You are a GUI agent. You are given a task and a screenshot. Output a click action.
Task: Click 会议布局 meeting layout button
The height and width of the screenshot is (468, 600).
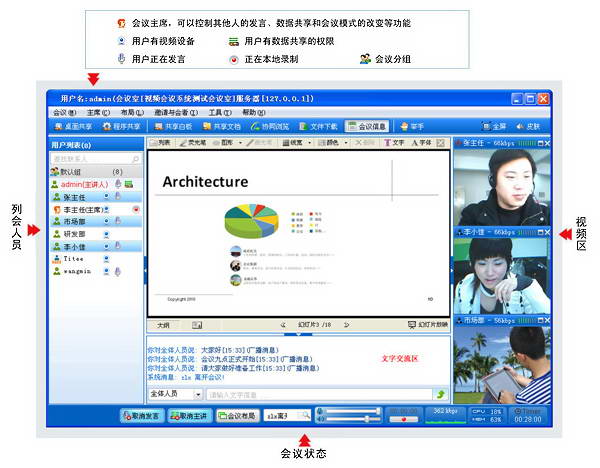[238, 414]
